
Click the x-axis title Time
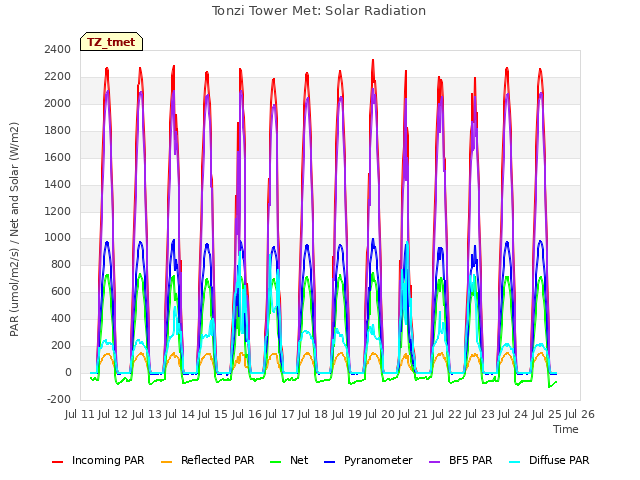click(566, 429)
